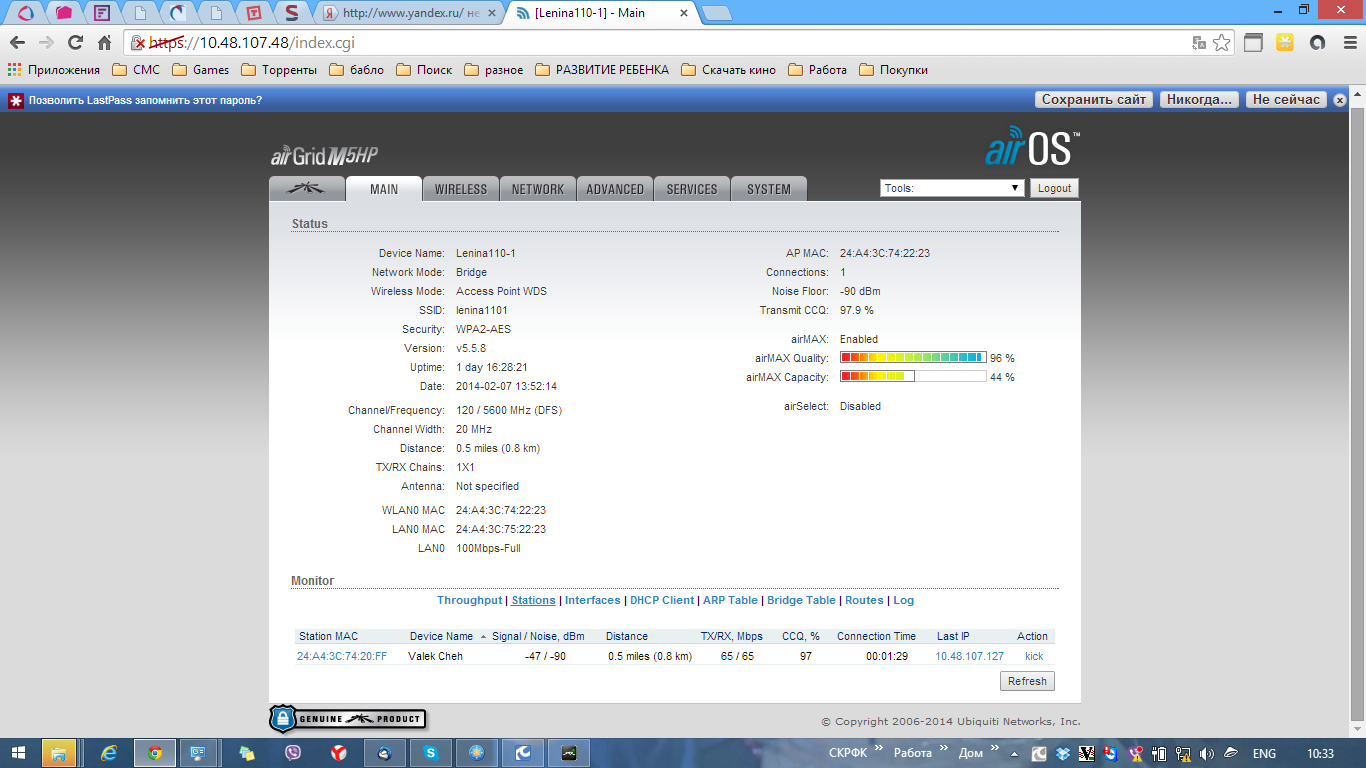Sort table by Device Name column
Image resolution: width=1366 pixels, height=768 pixels.
coord(441,636)
